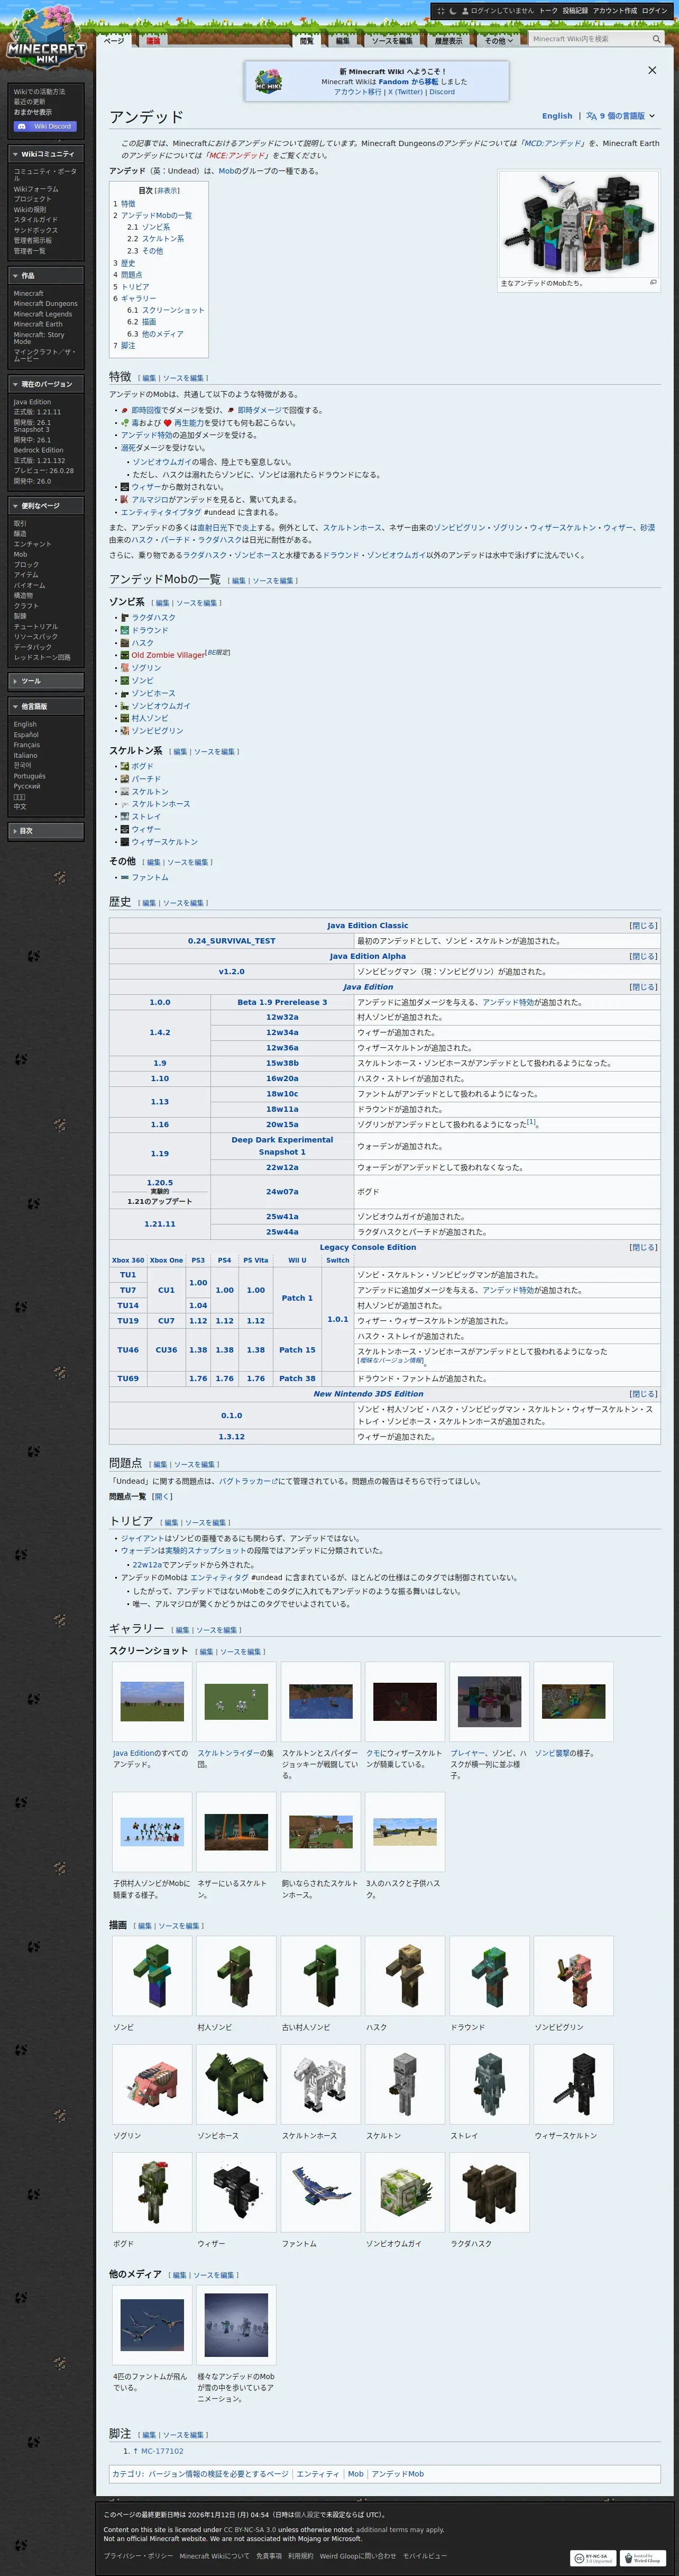Open the ネザーにいるスケルトン screenshot thumbnail
679x2576 pixels.
236,1831
